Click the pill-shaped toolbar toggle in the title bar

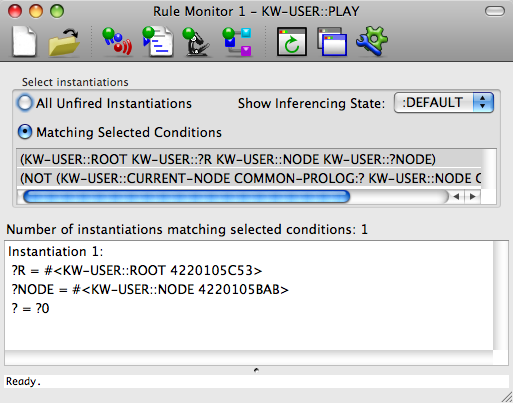tap(495, 11)
